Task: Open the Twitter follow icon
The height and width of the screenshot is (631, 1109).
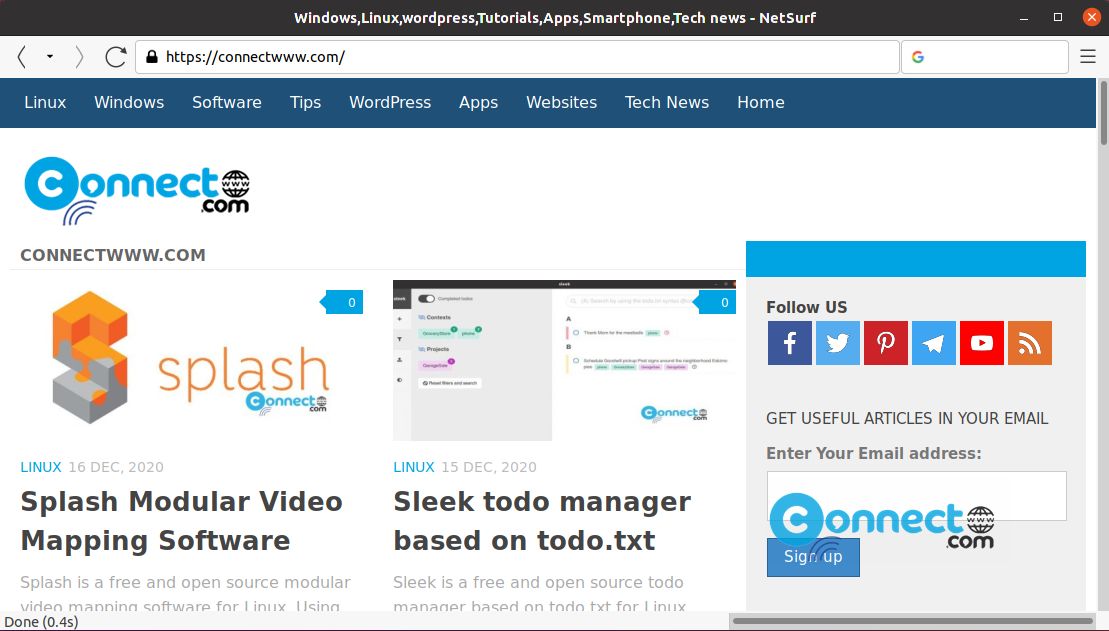Action: tap(837, 343)
